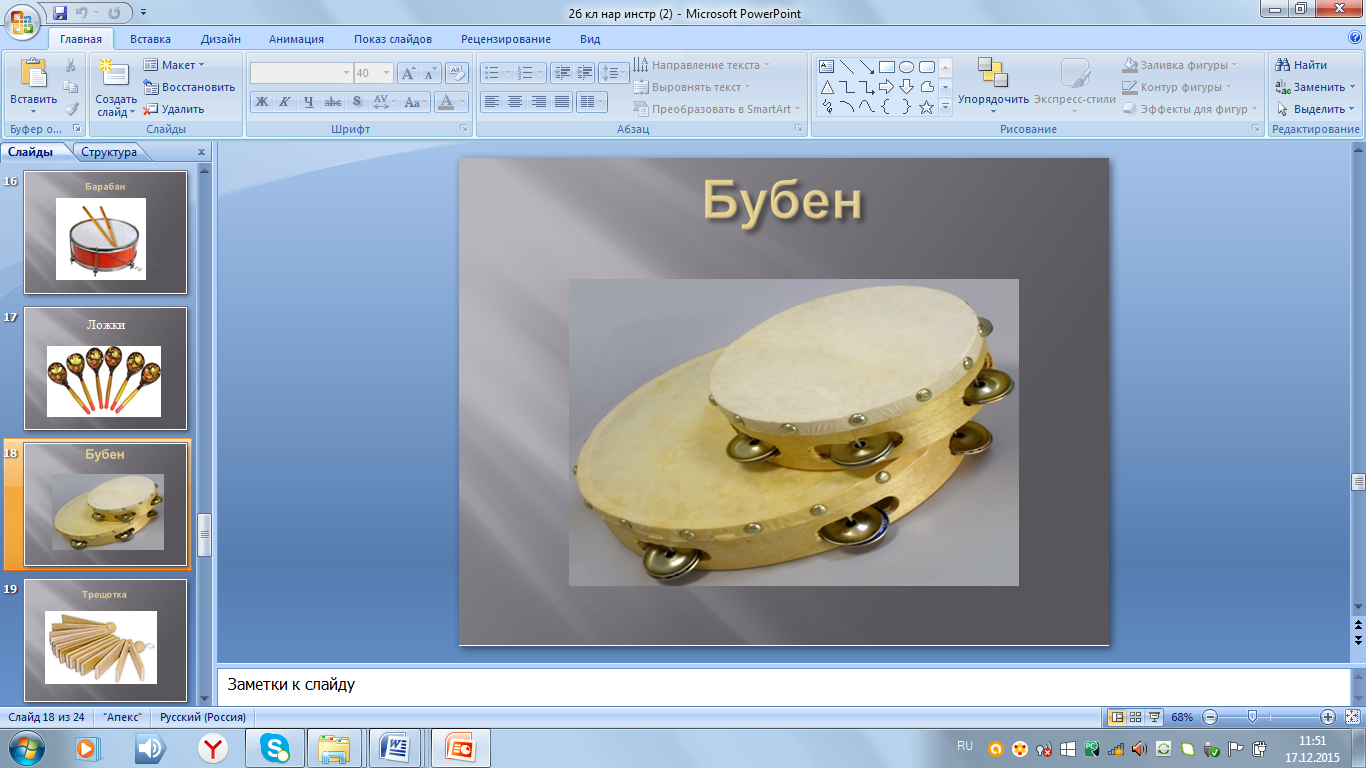Clear all formatting eraser icon
1366x768 pixels.
click(x=457, y=73)
